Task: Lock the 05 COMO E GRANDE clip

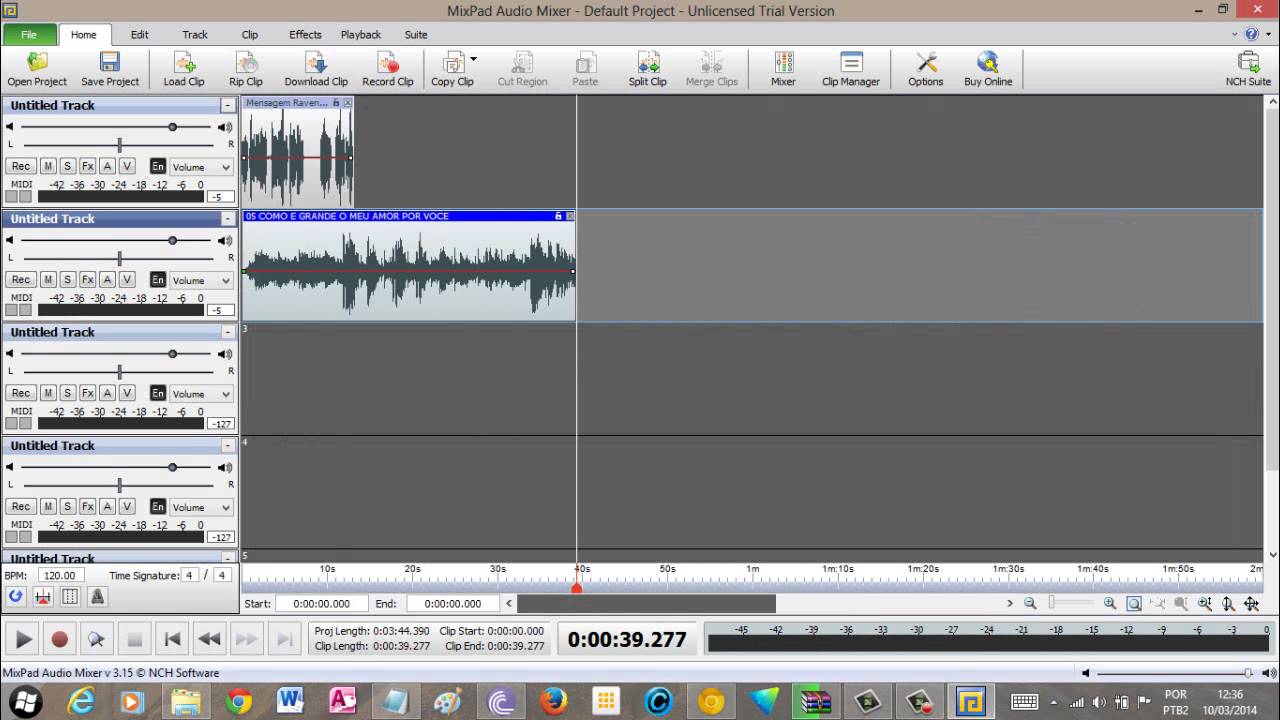Action: coord(558,216)
